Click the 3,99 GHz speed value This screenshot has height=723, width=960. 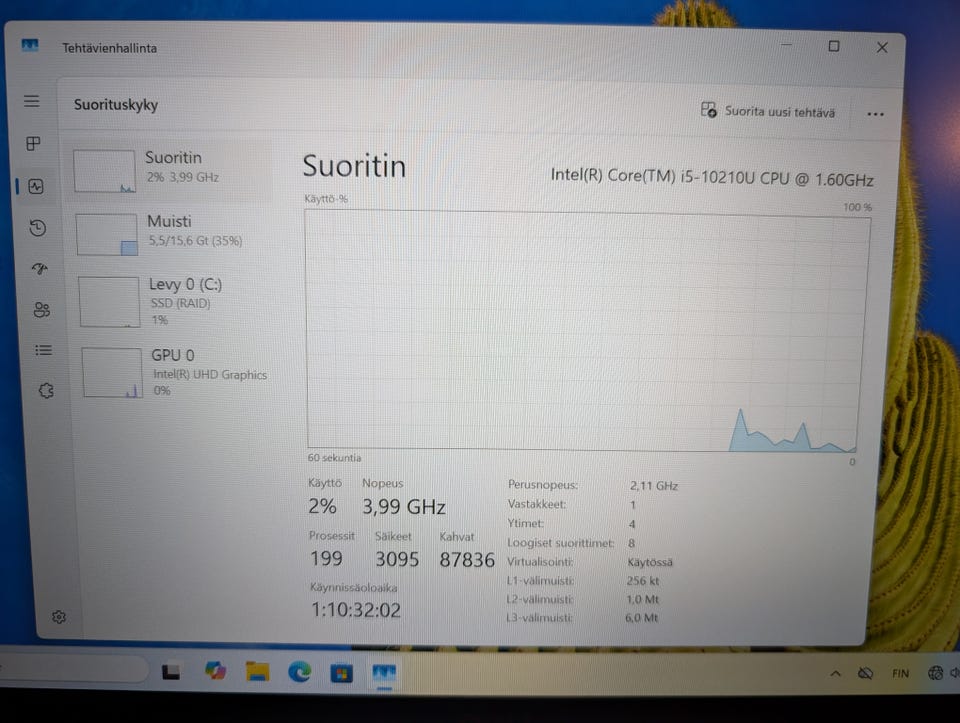pos(403,507)
